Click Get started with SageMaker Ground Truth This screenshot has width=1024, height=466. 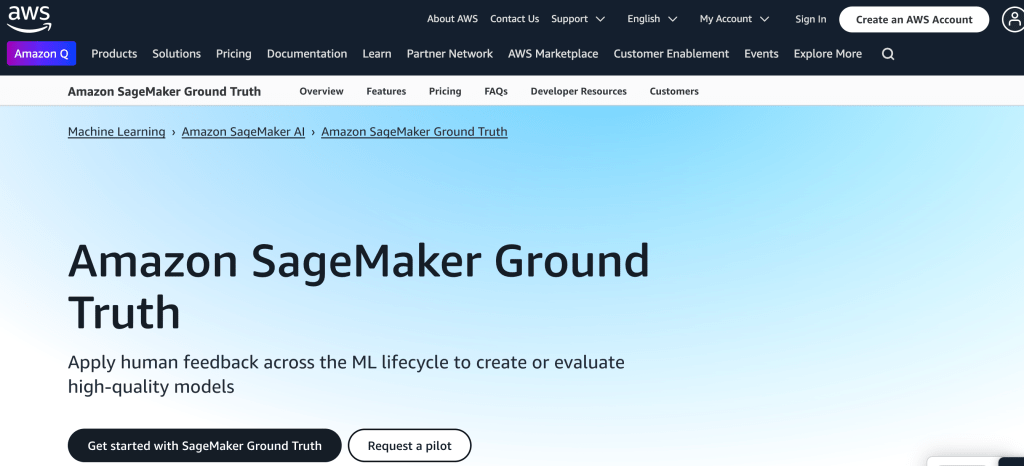204,446
